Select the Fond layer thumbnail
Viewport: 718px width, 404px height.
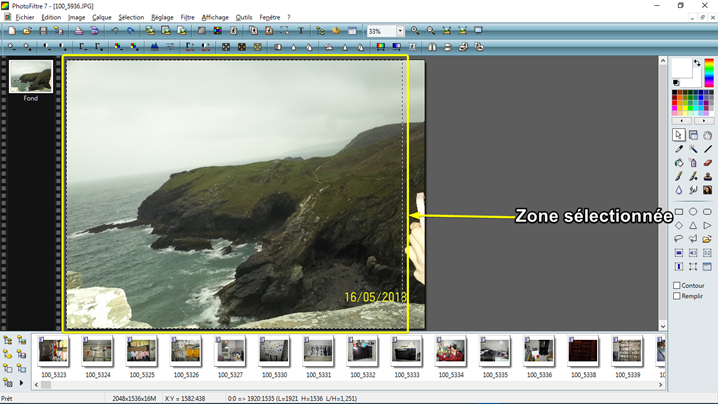(31, 76)
